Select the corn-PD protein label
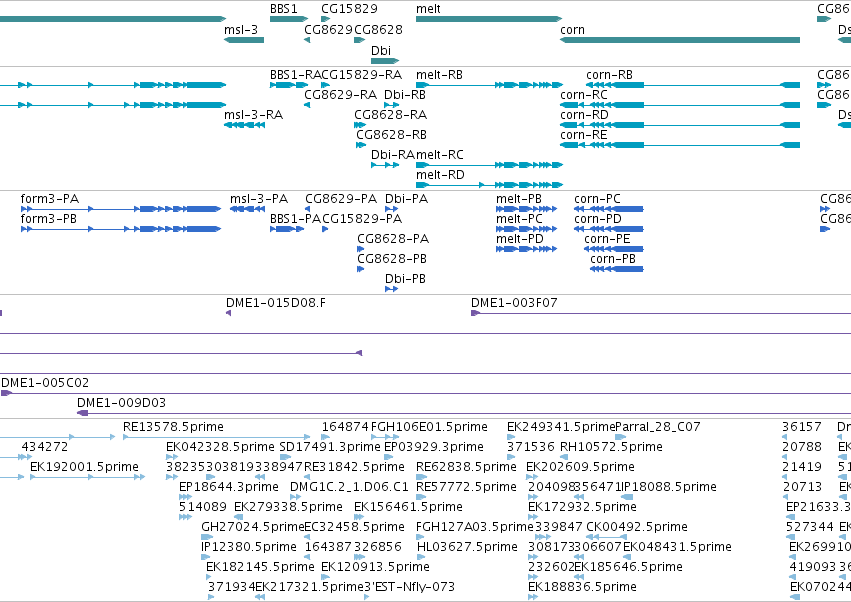 tap(598, 219)
